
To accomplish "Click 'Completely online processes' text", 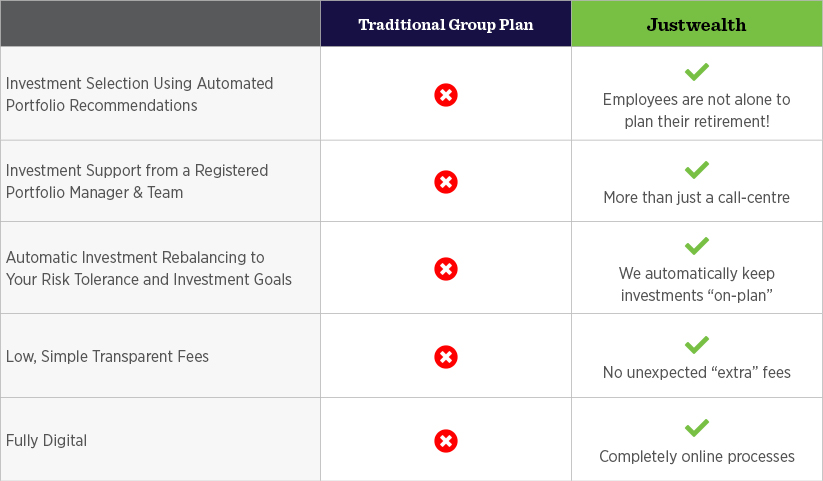I will pyautogui.click(x=697, y=457).
